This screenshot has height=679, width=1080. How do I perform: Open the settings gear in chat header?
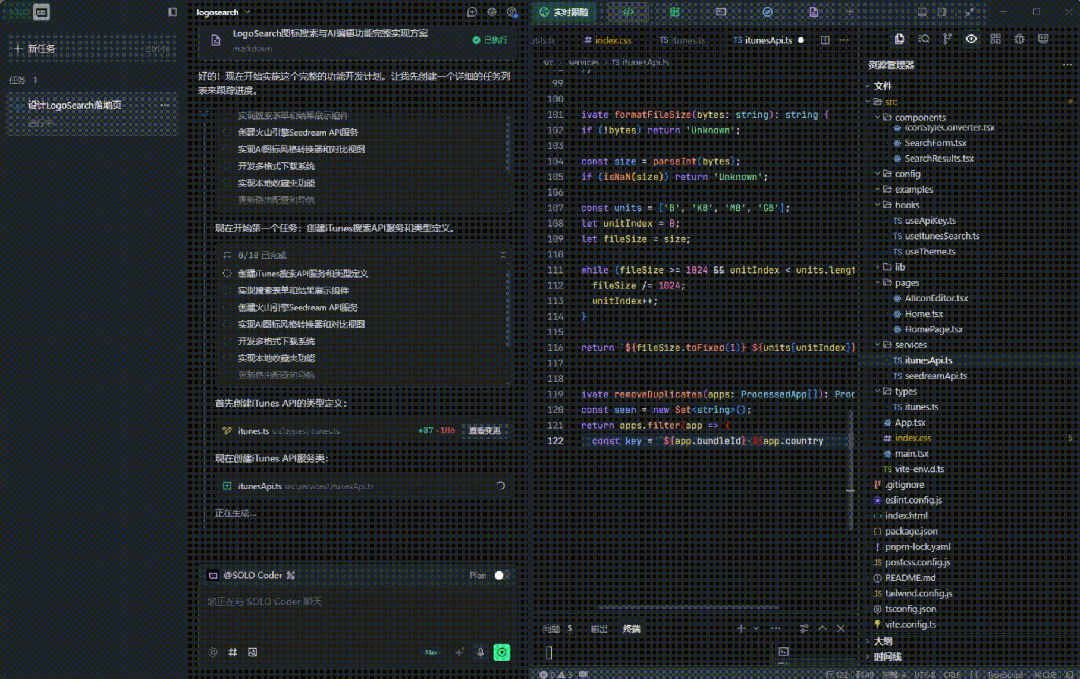492,12
